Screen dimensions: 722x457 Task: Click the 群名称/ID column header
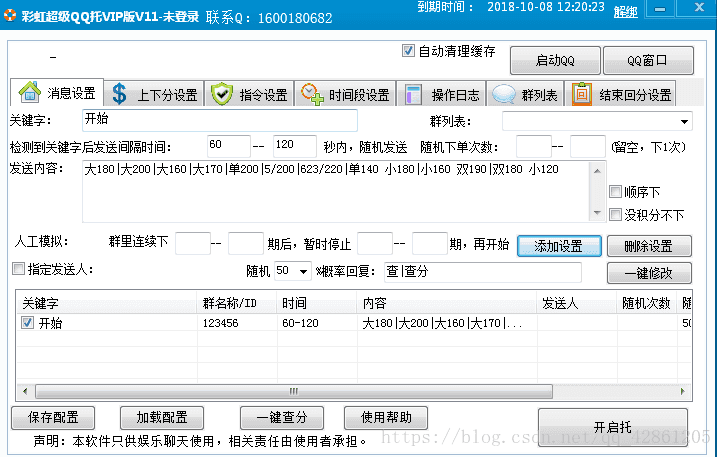click(237, 303)
